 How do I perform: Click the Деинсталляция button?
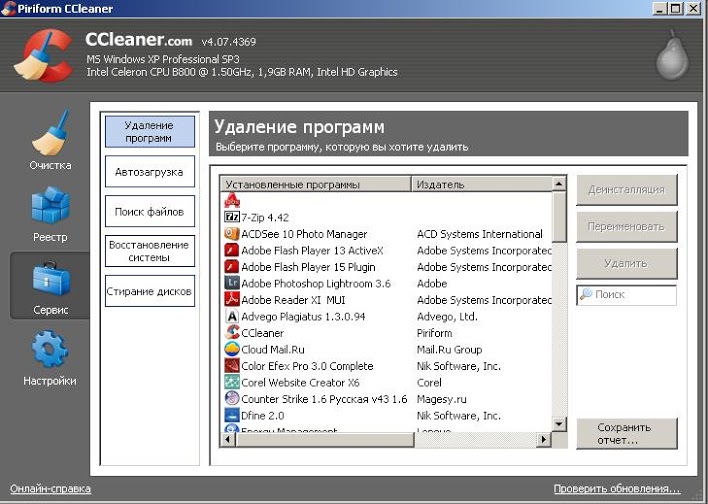tap(627, 190)
